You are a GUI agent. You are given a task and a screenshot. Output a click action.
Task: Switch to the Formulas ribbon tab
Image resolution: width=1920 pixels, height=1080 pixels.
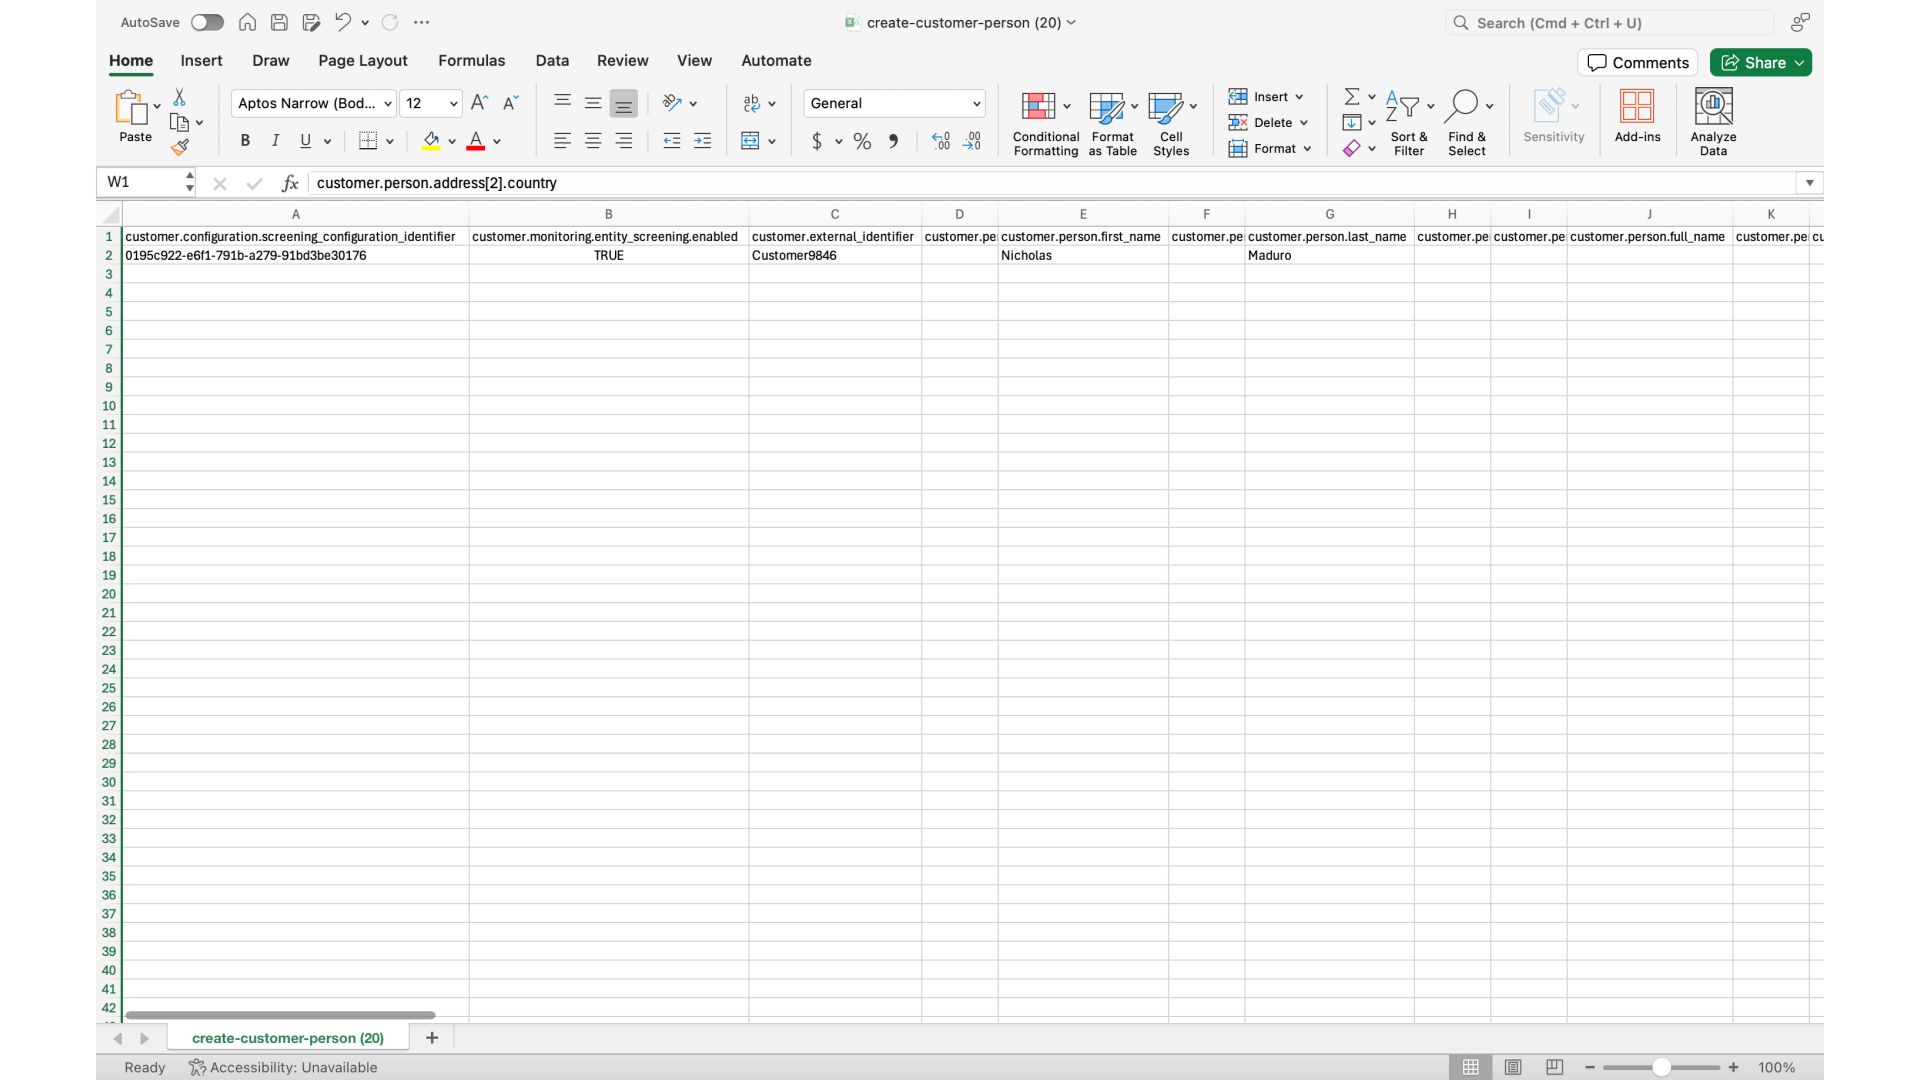click(471, 60)
